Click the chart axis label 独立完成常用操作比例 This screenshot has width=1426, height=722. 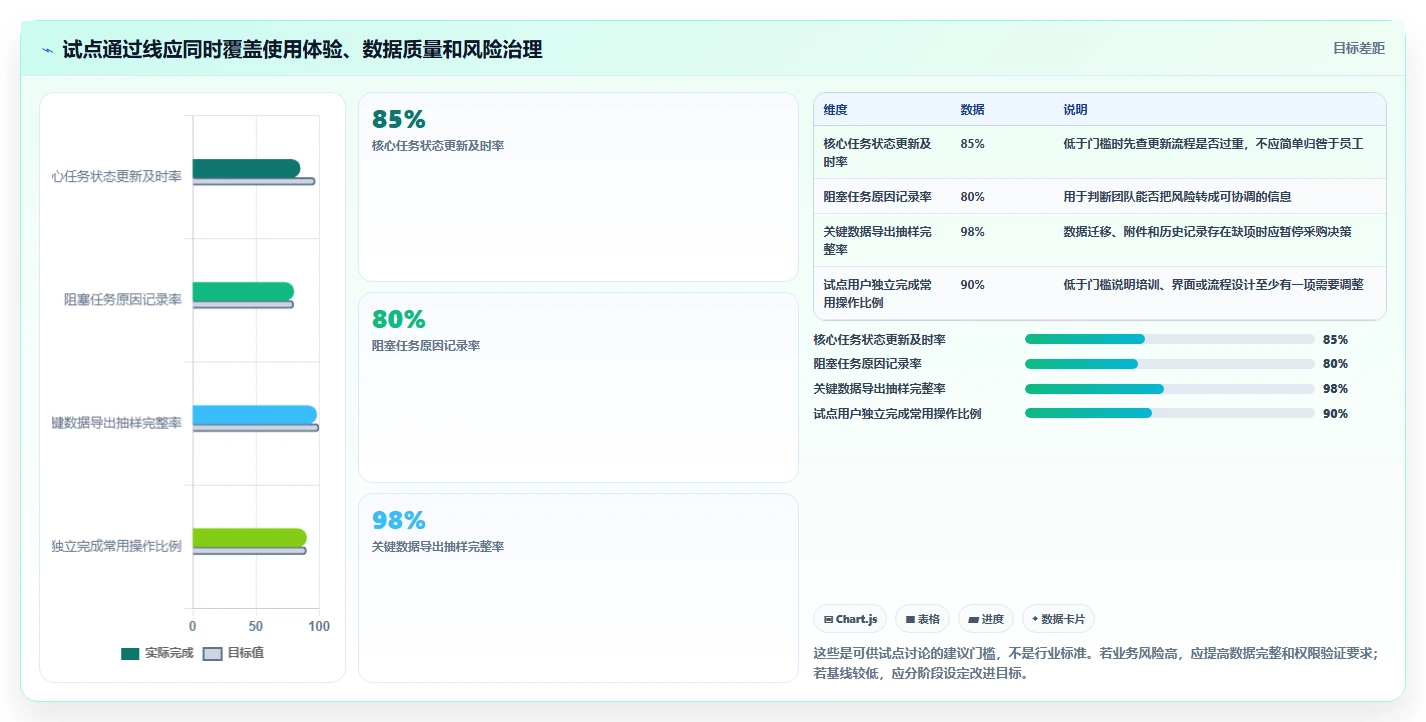(117, 546)
